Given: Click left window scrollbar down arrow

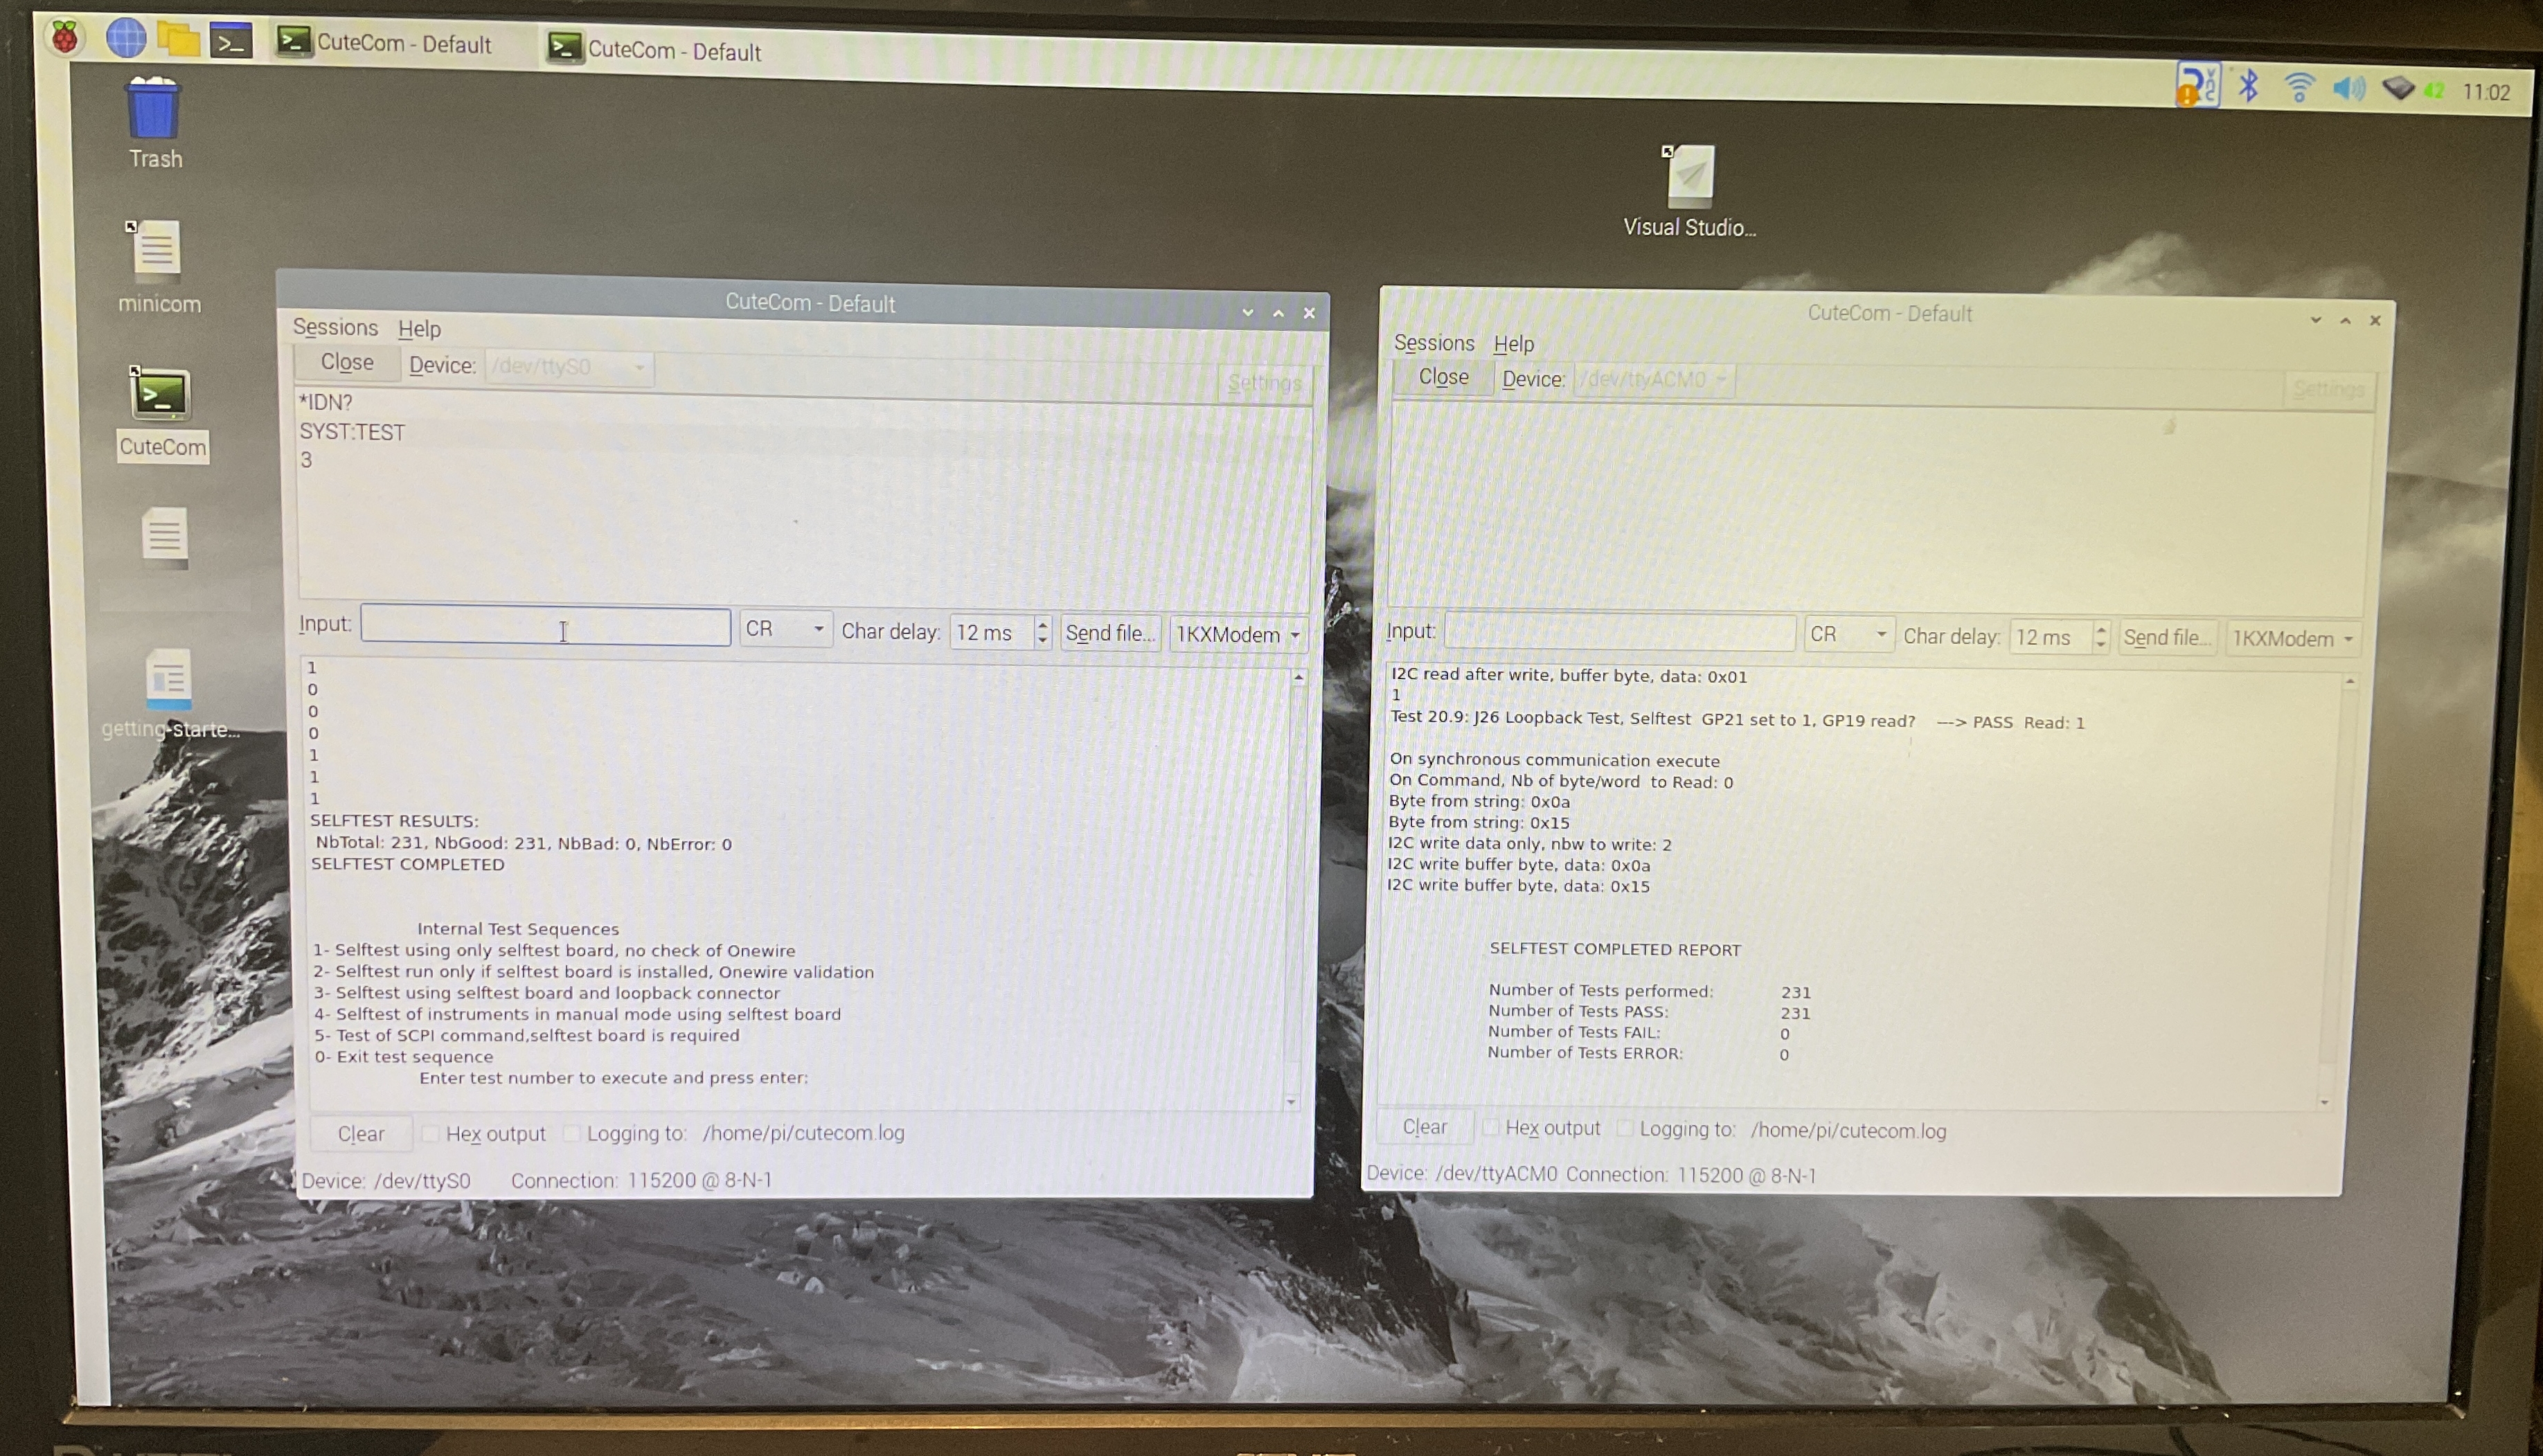Looking at the screenshot, I should click(x=1291, y=1102).
